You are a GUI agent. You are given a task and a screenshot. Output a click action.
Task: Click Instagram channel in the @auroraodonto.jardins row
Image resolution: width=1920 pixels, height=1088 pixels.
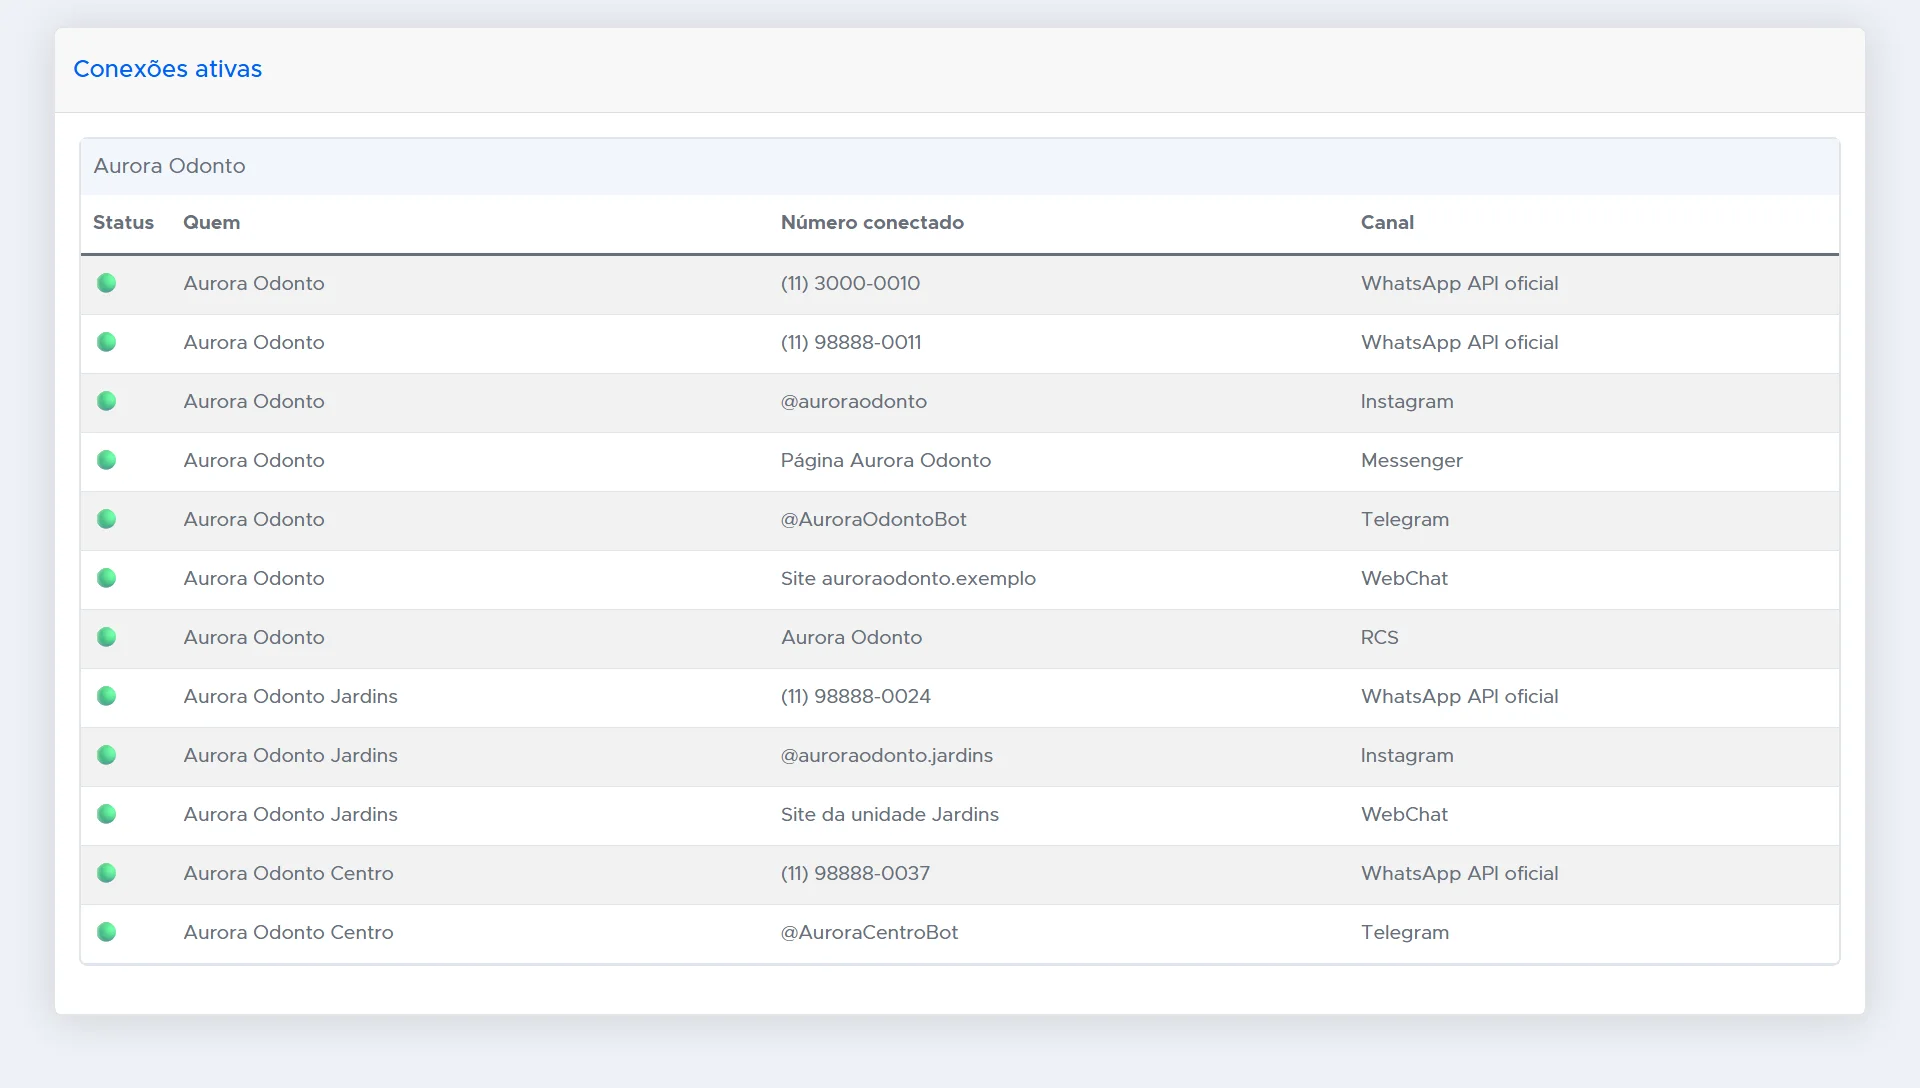tap(1407, 755)
